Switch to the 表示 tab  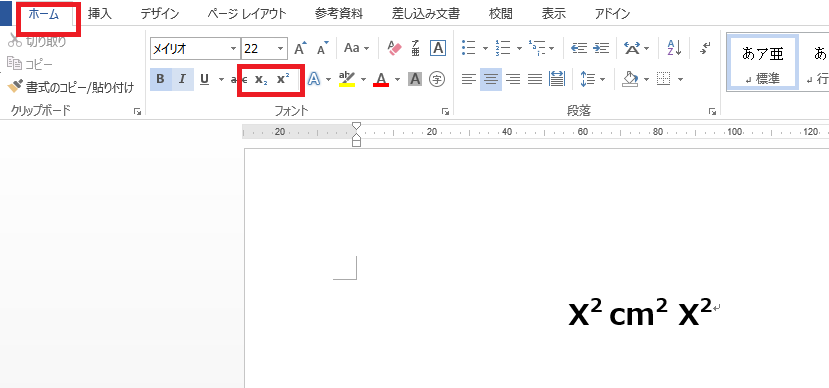point(554,14)
